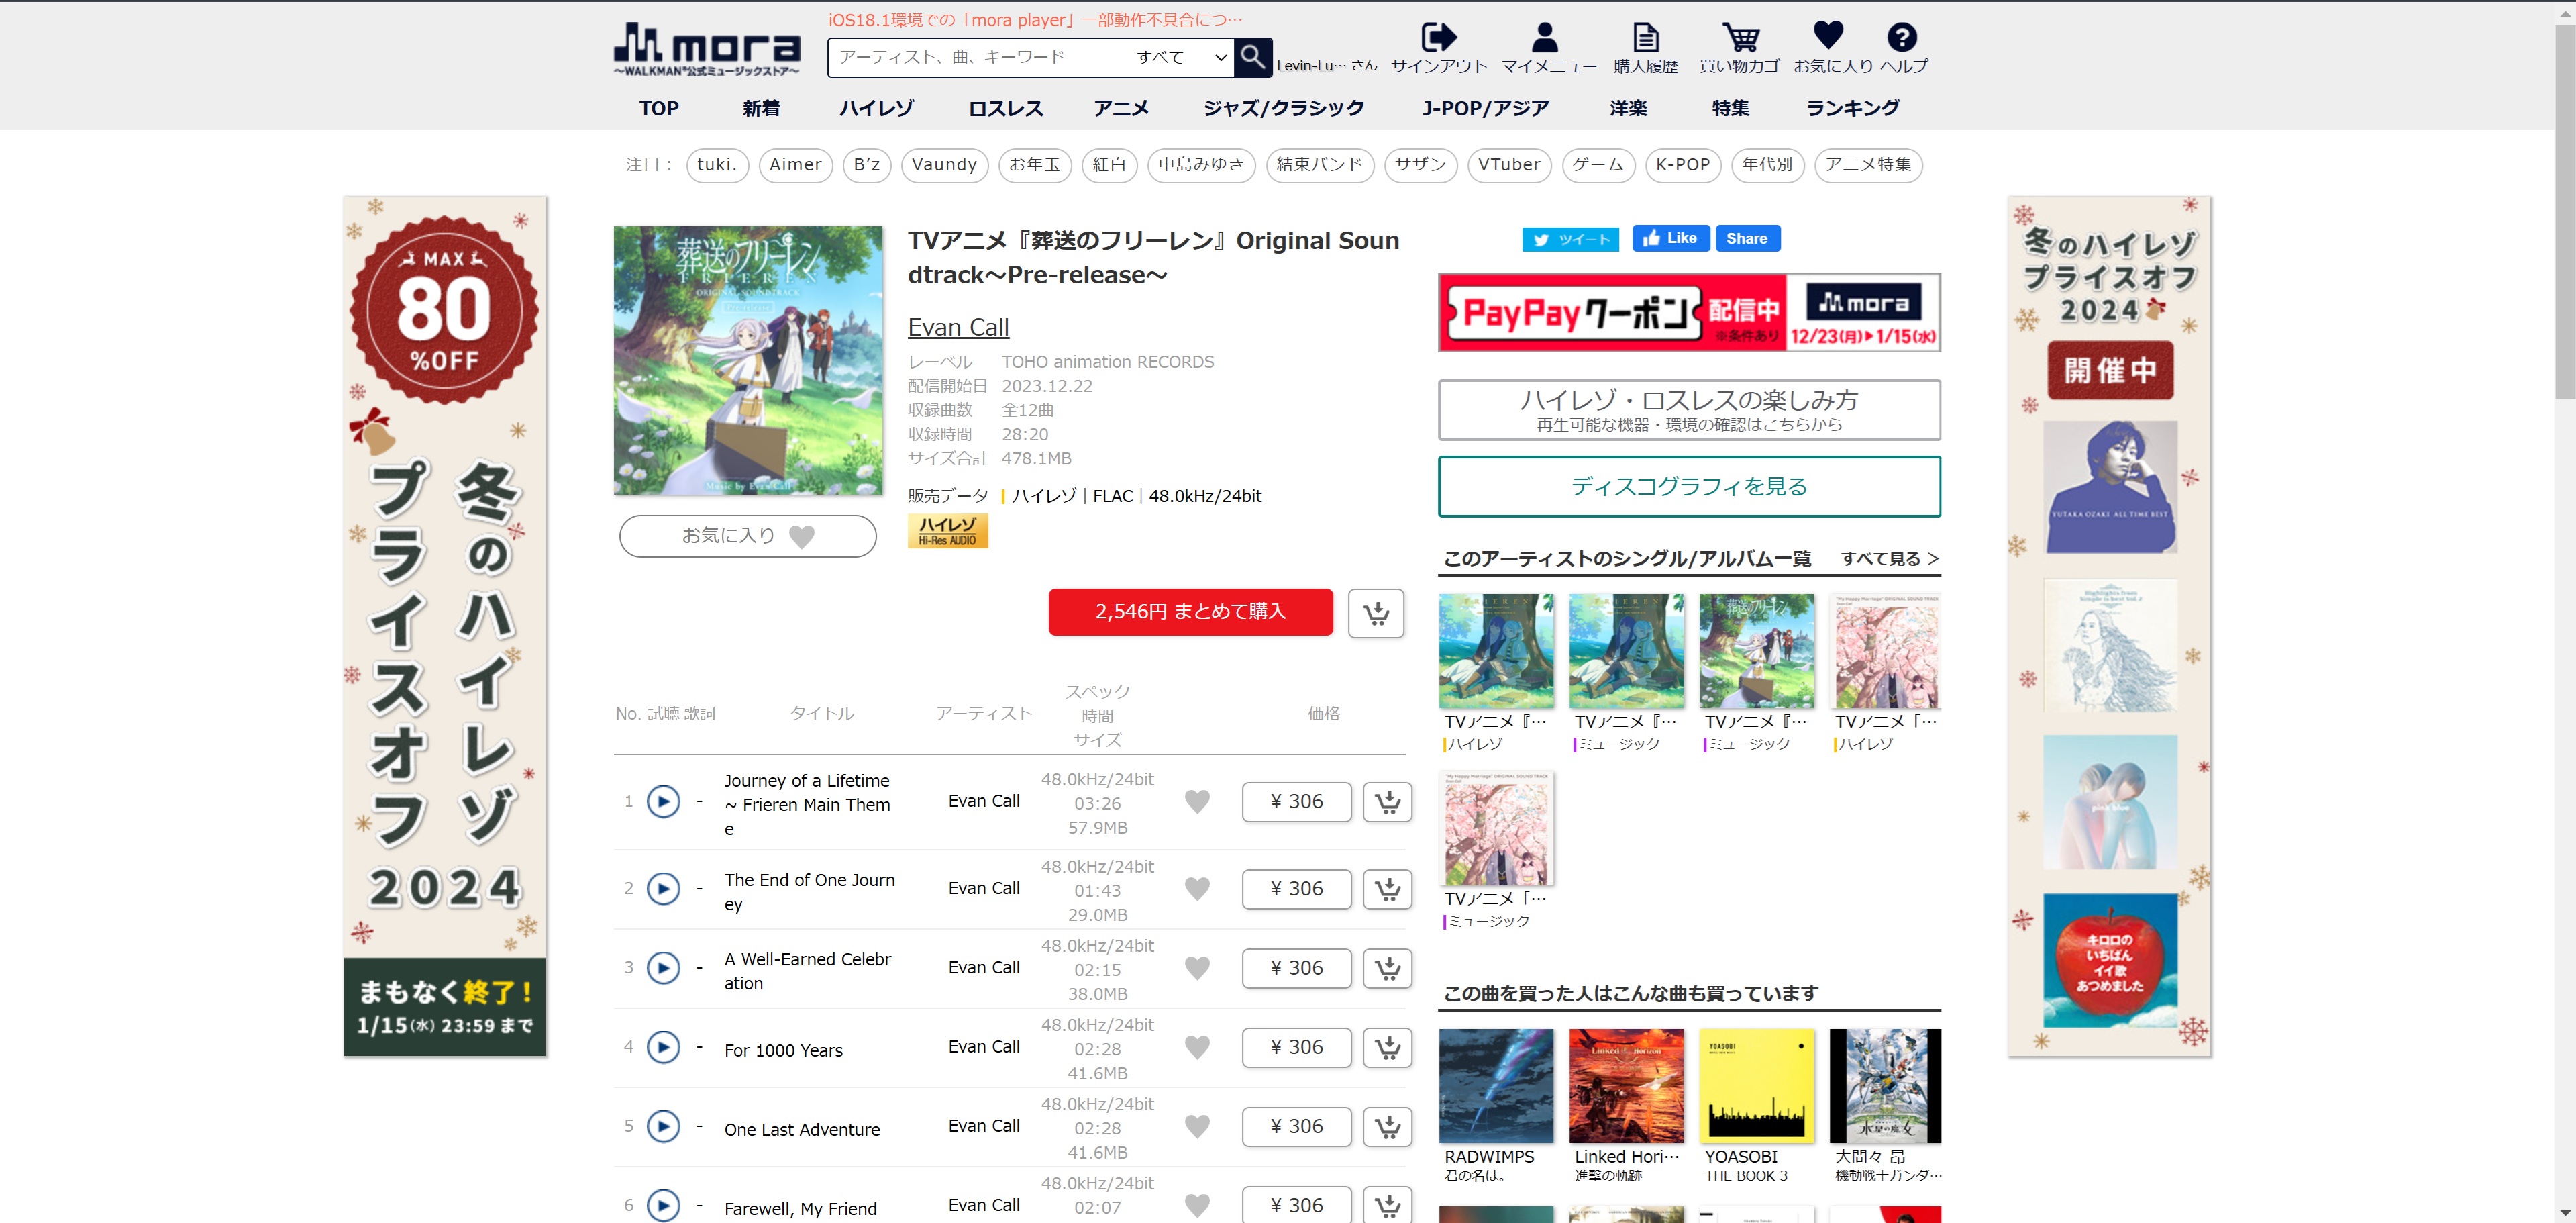Add One Last Adventure to cart
2576x1223 pixels.
(x=1387, y=1127)
